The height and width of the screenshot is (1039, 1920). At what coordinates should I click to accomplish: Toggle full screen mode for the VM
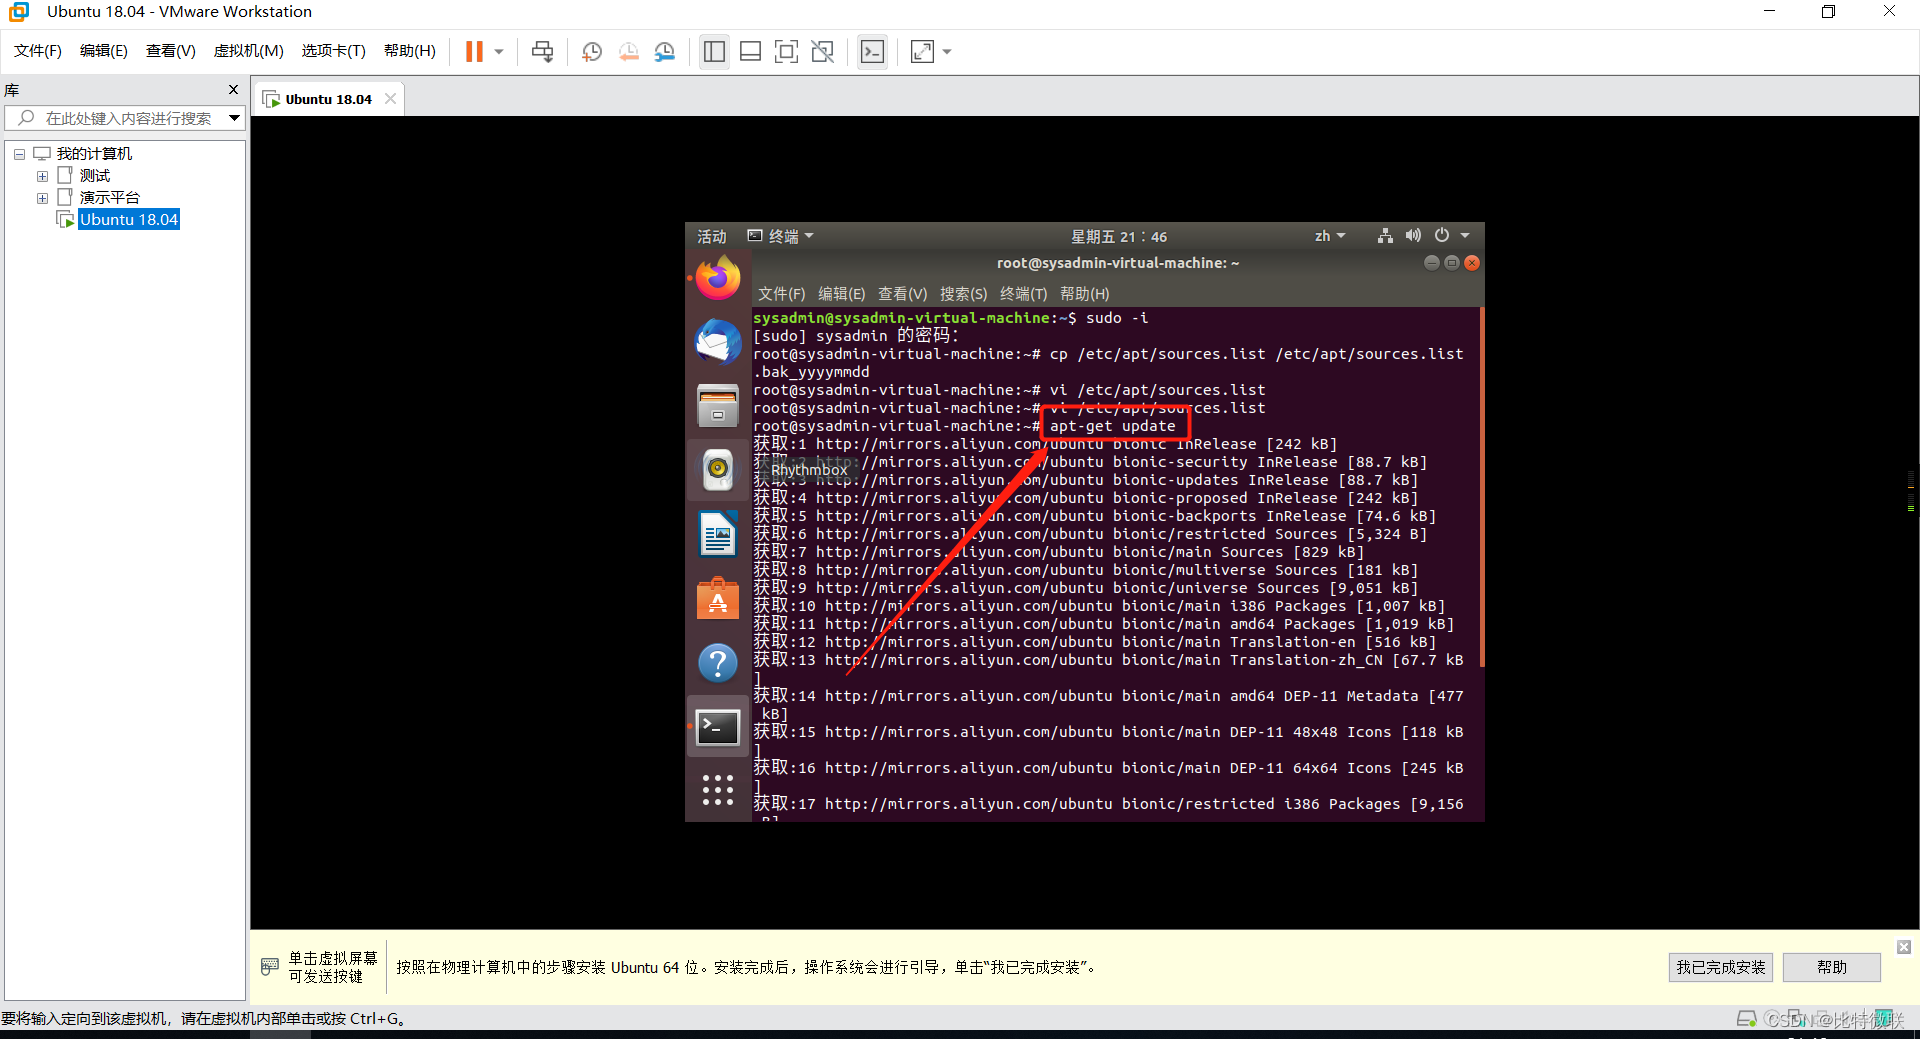(787, 51)
